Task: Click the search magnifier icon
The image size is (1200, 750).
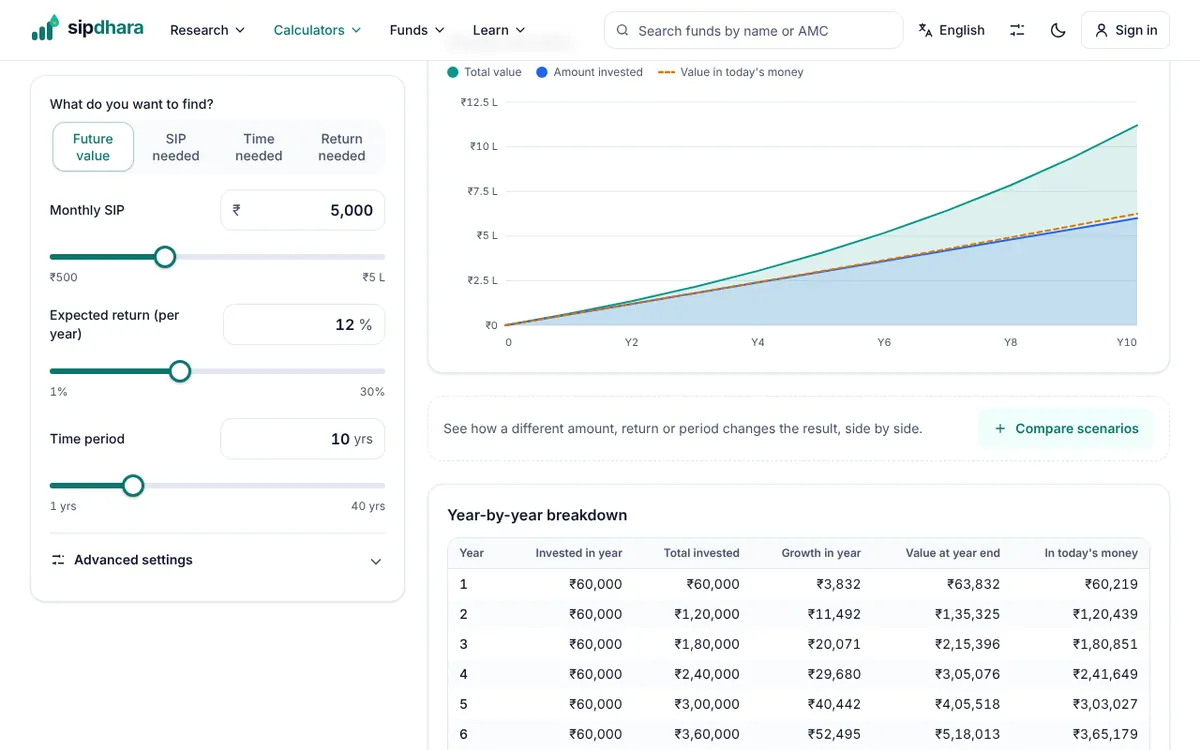Action: pos(623,30)
